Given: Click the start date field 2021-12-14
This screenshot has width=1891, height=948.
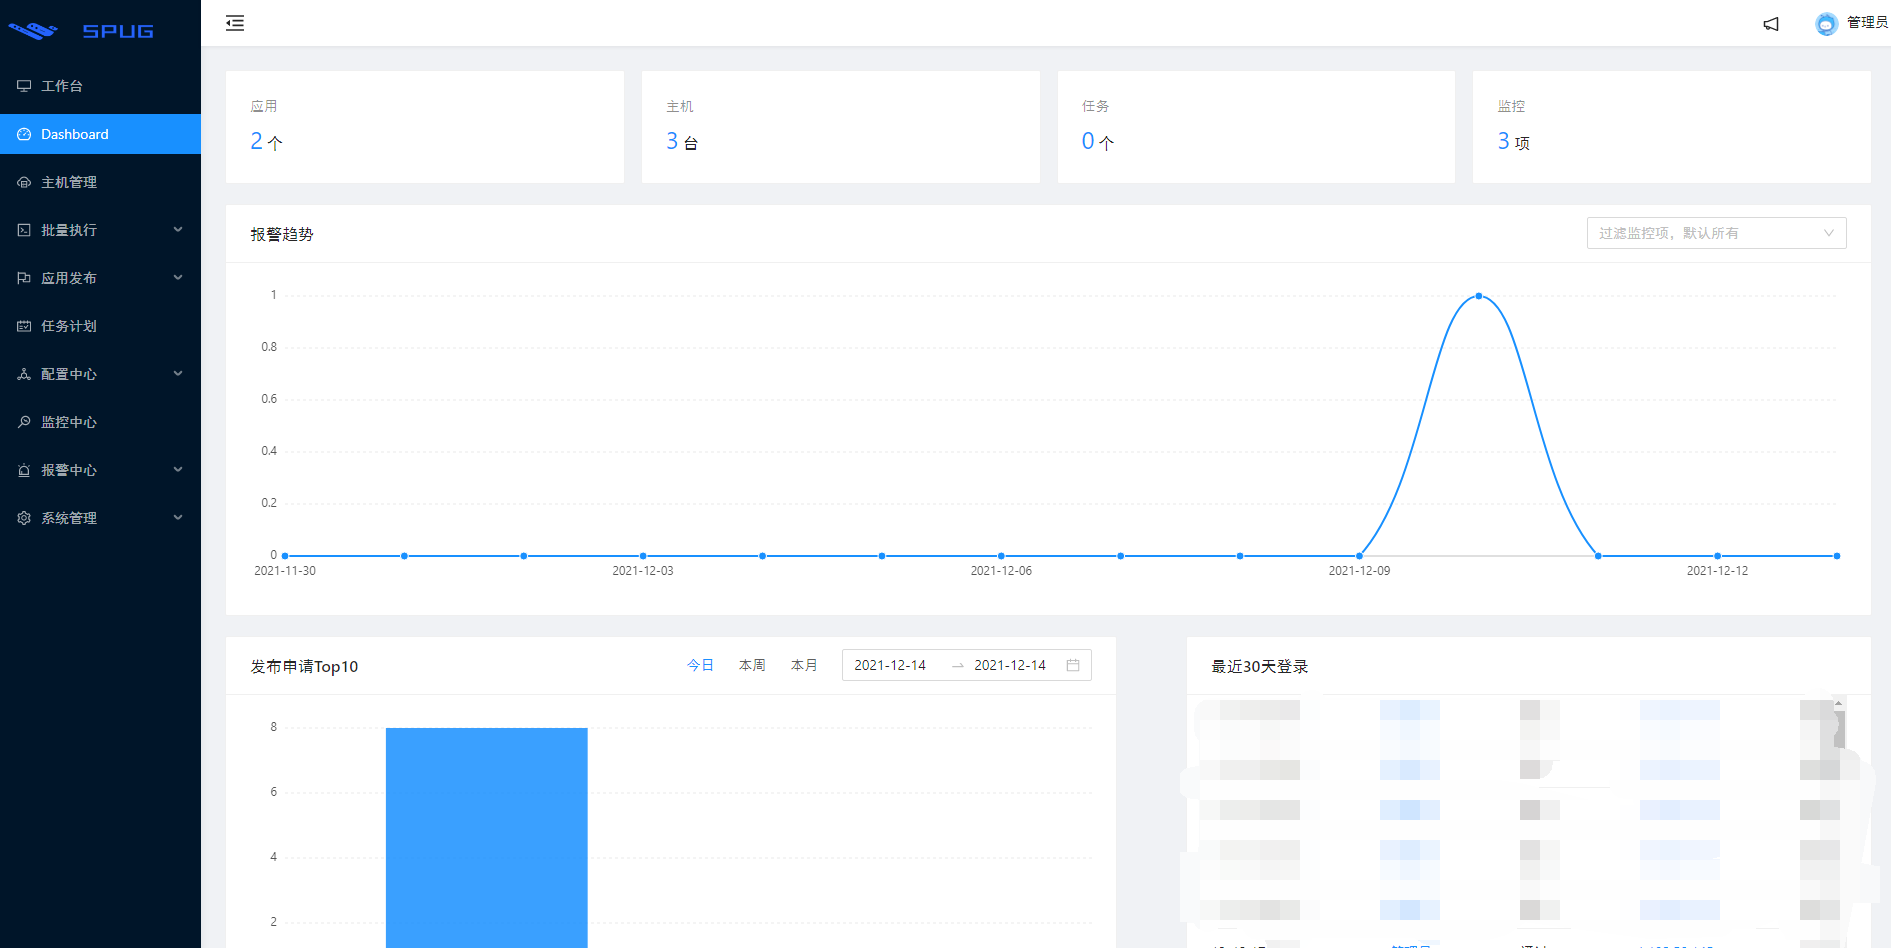Looking at the screenshot, I should 890,665.
